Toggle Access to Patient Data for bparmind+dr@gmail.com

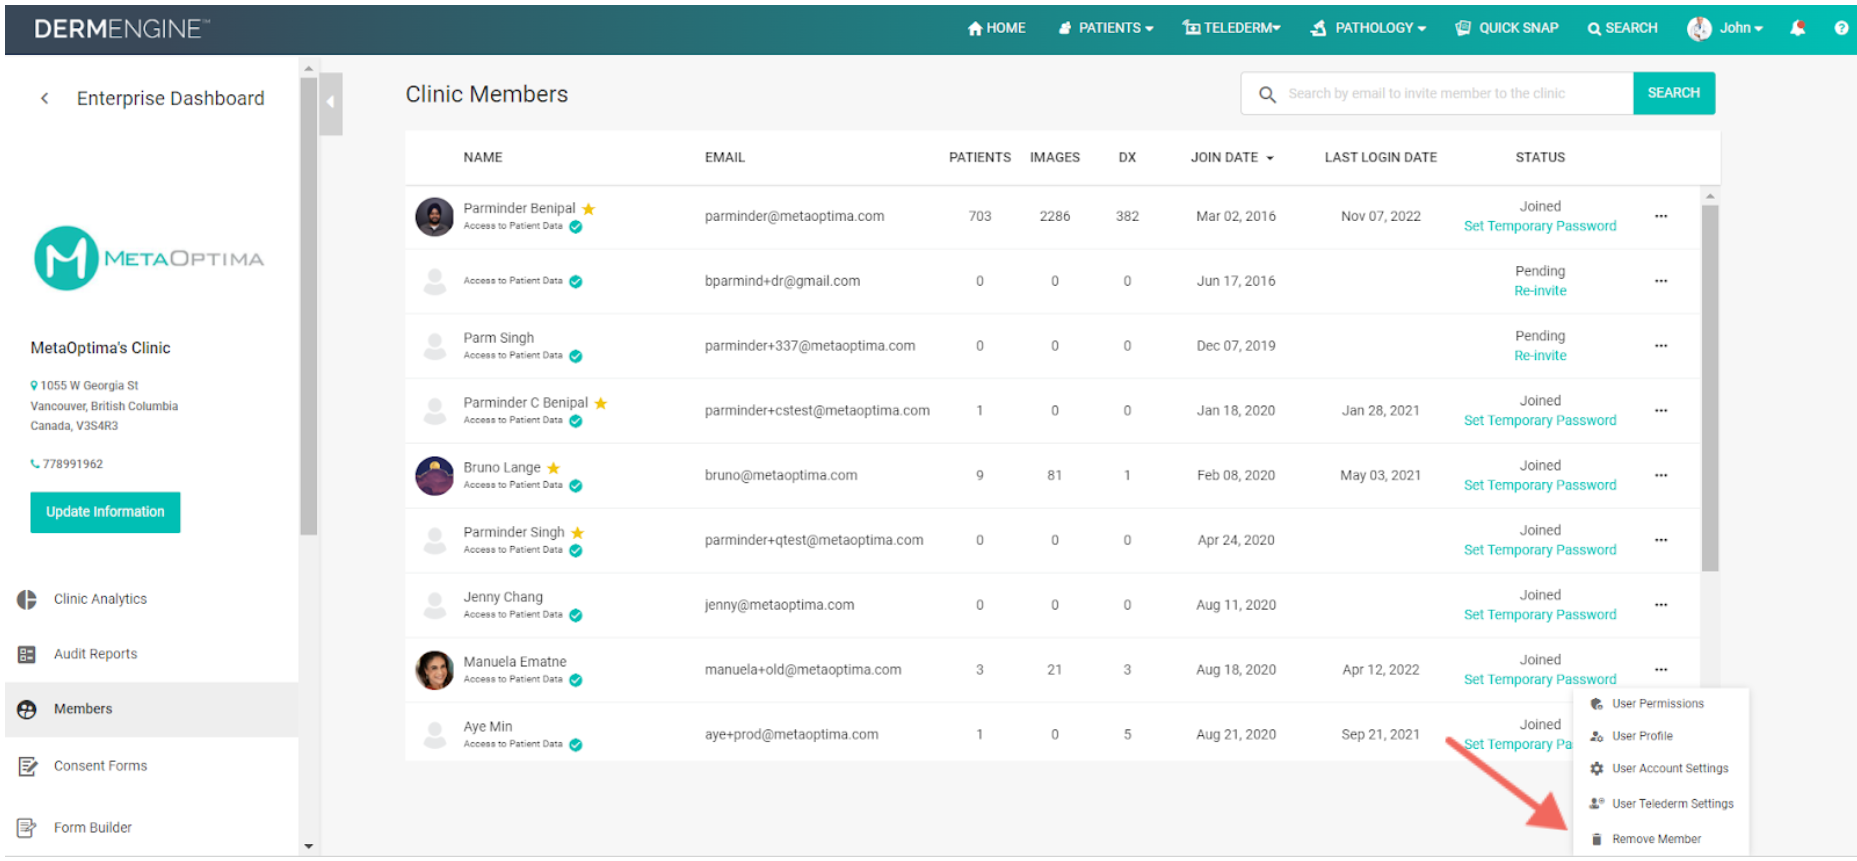576,282
